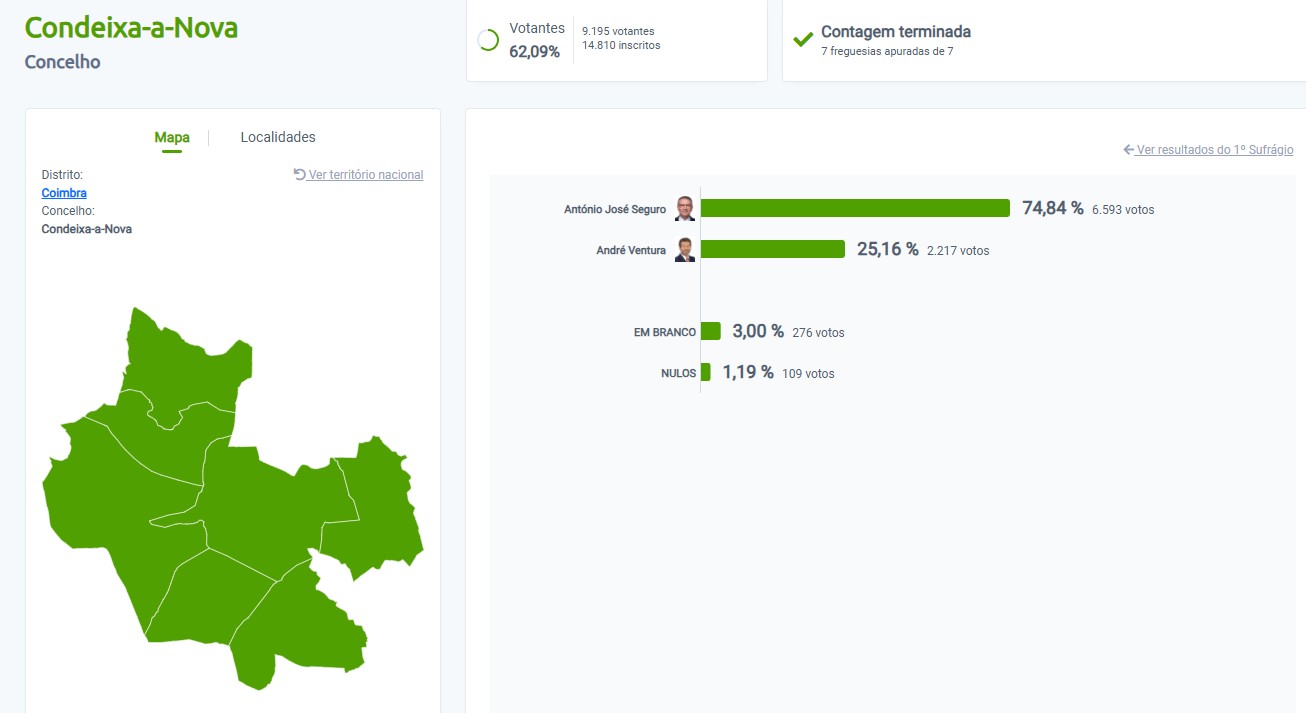This screenshot has height=713, width=1306.
Task: Select the 74,84 % result bar for Seguro
Action: click(x=855, y=208)
